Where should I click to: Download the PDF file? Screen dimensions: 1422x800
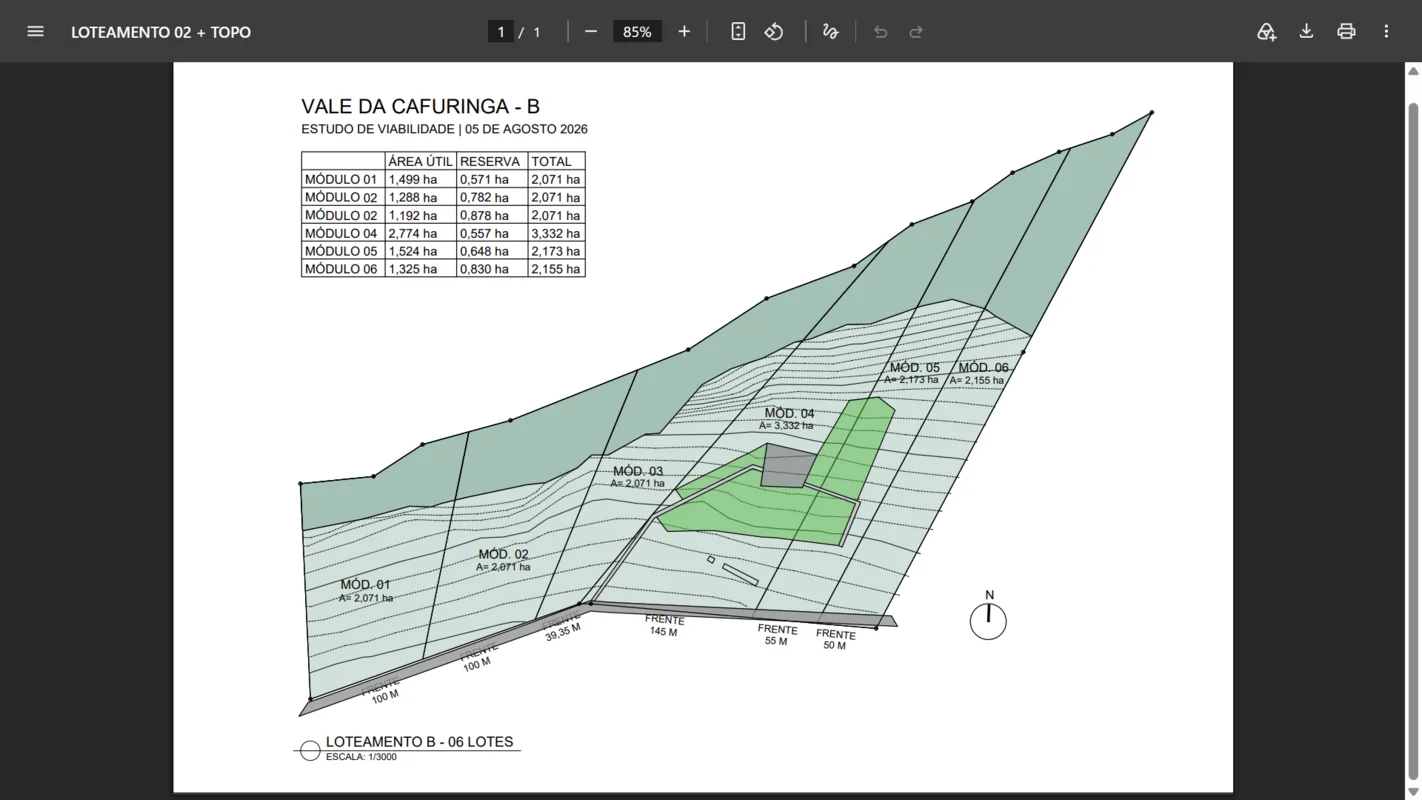tap(1306, 31)
